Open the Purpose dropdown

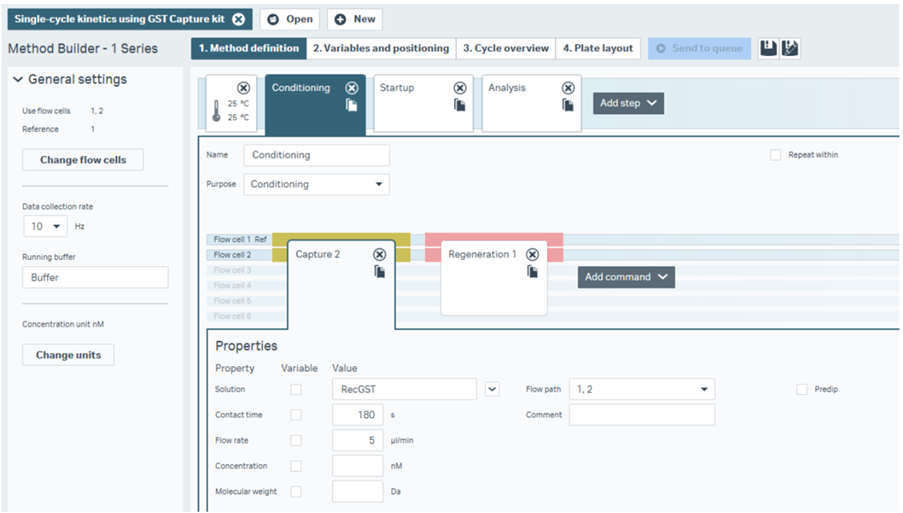coord(317,184)
